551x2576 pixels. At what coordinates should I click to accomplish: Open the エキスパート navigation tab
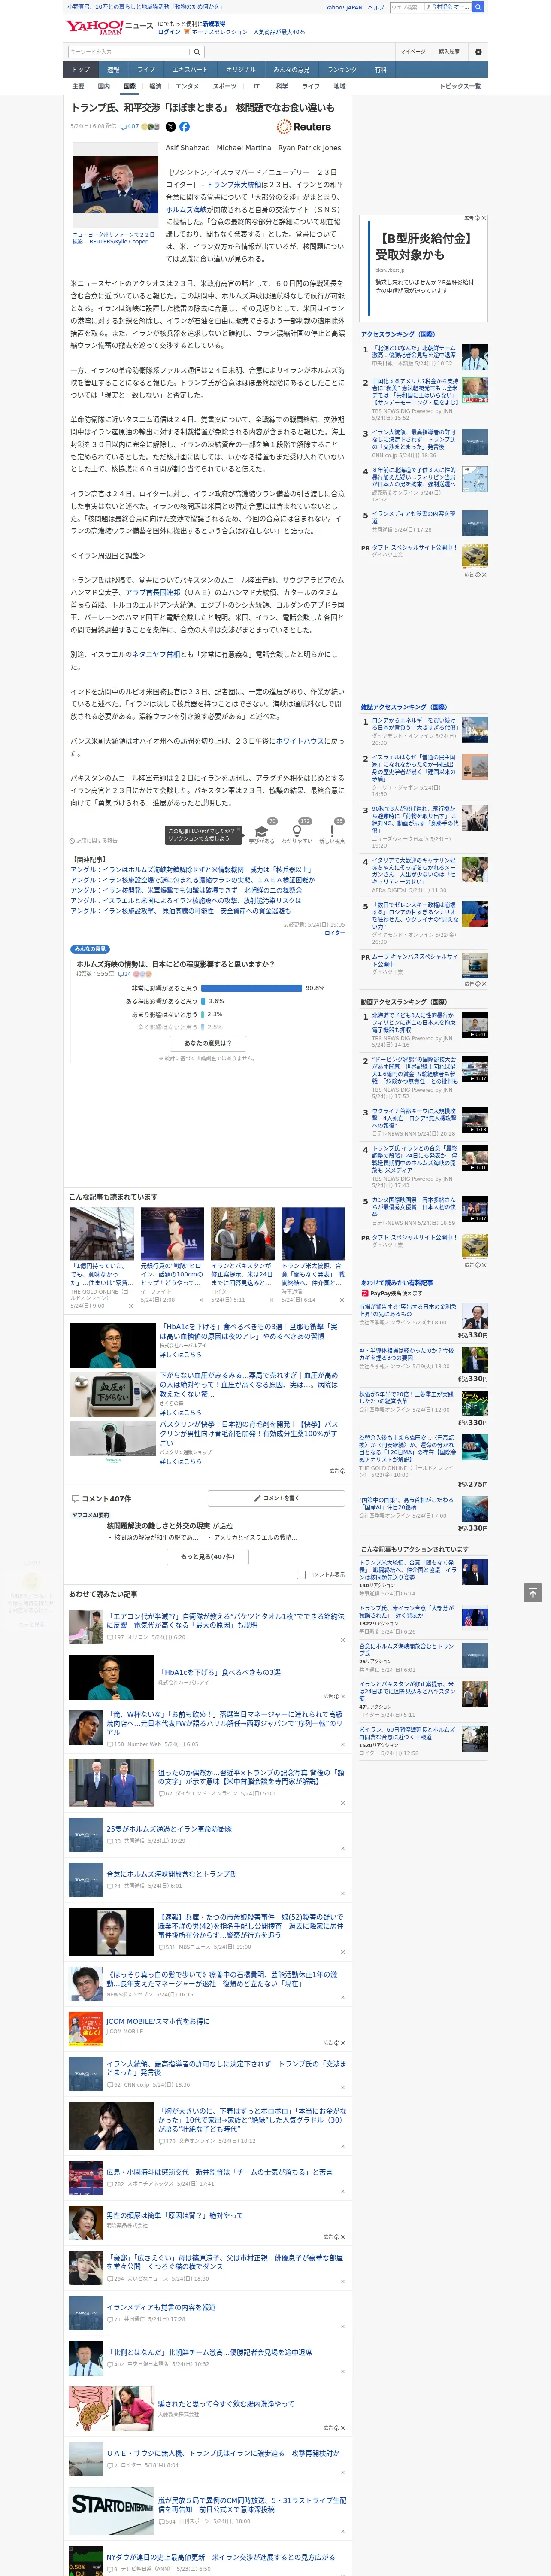(x=190, y=70)
